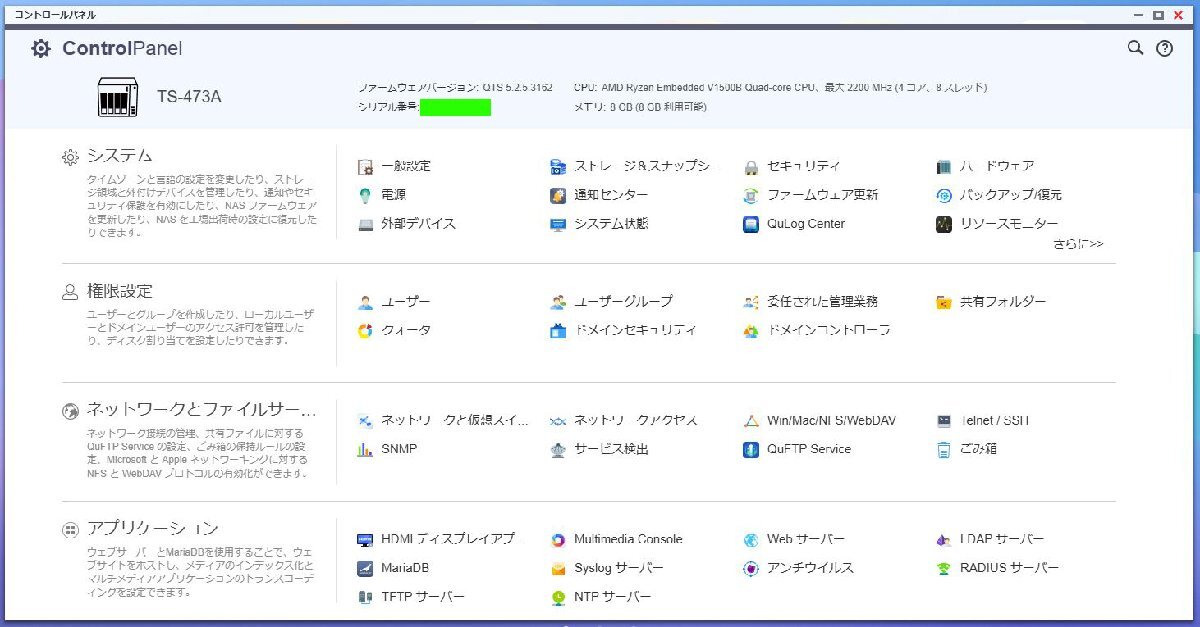Viewport: 1200px width, 627px height.
Task: Open ネットワークアクセス settings
Action: point(624,421)
